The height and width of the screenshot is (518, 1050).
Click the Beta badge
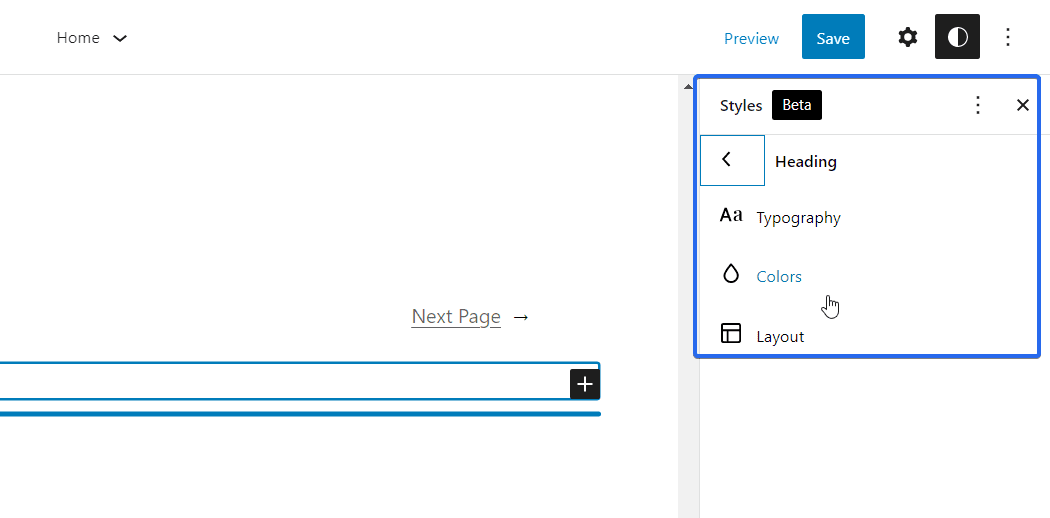797,105
